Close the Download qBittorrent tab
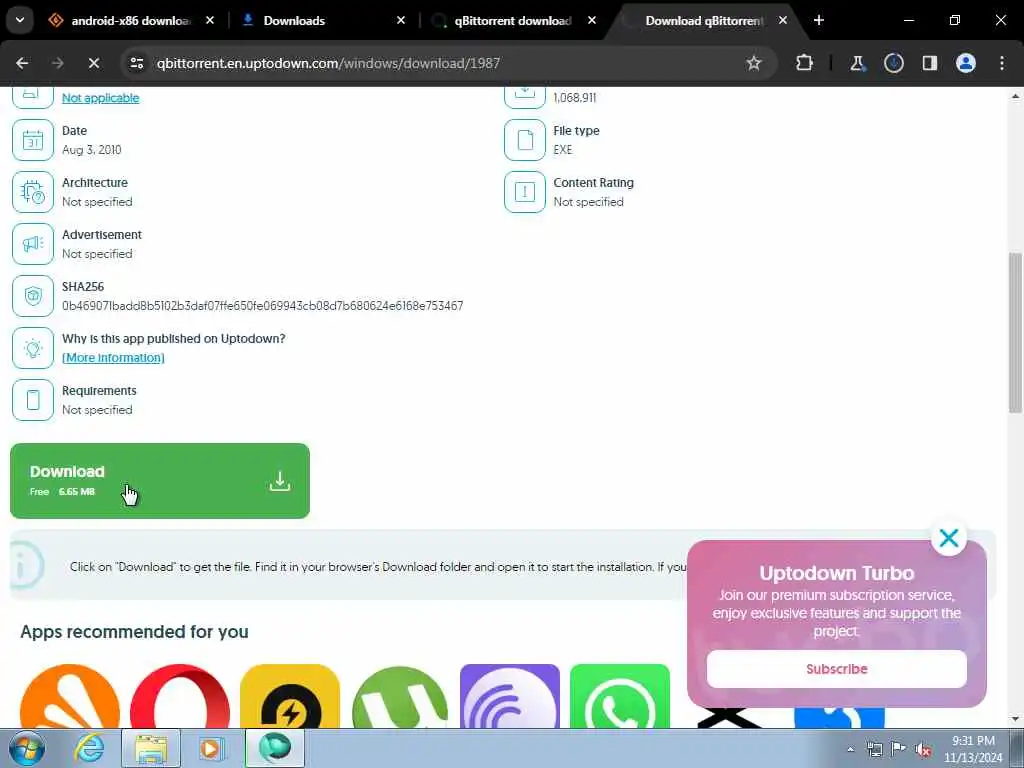This screenshot has width=1024, height=768. (782, 21)
